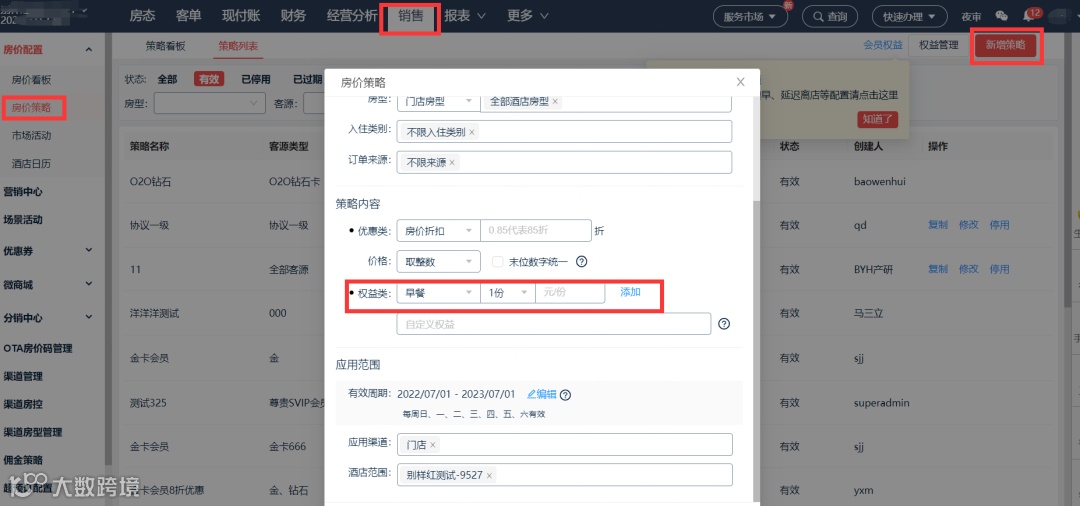Select the 策略列表 tab
The width and height of the screenshot is (1080, 506).
pyautogui.click(x=238, y=45)
